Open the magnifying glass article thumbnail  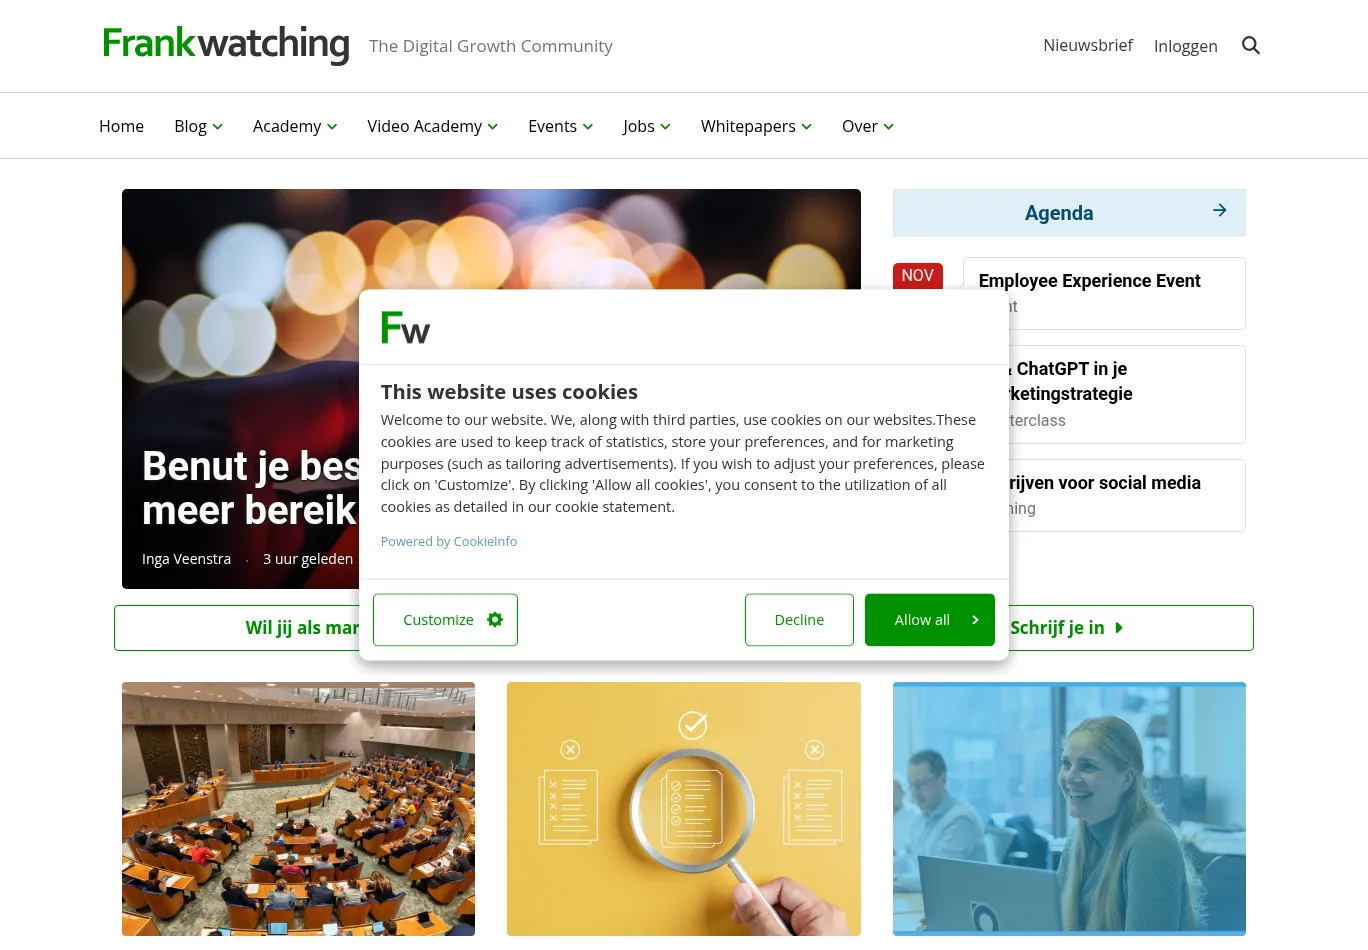click(684, 809)
